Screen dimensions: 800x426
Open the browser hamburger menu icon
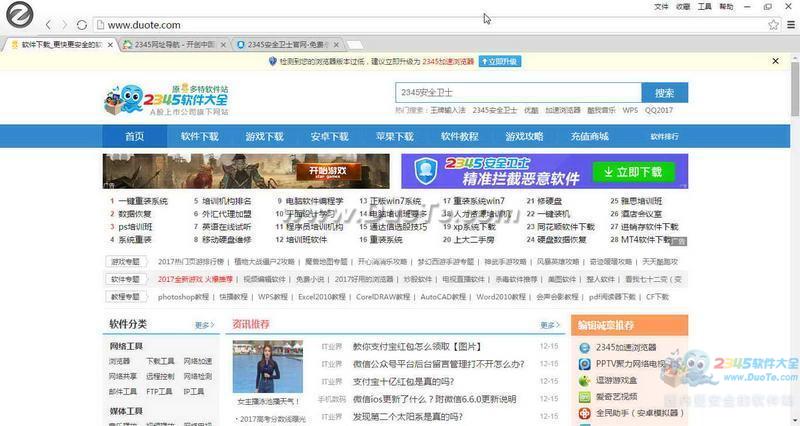791,24
